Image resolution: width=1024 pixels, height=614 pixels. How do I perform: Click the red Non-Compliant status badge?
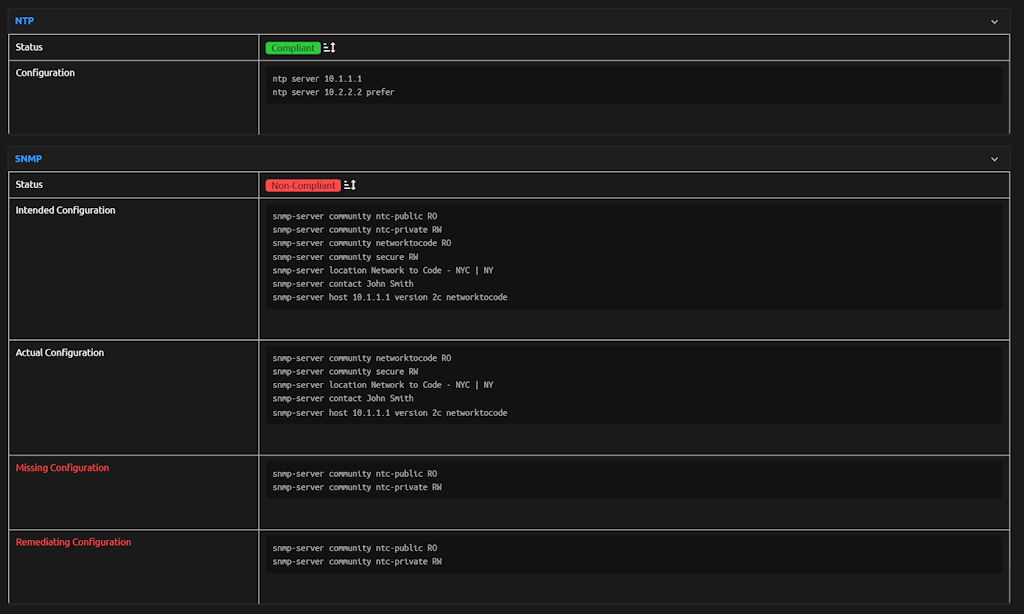(303, 185)
